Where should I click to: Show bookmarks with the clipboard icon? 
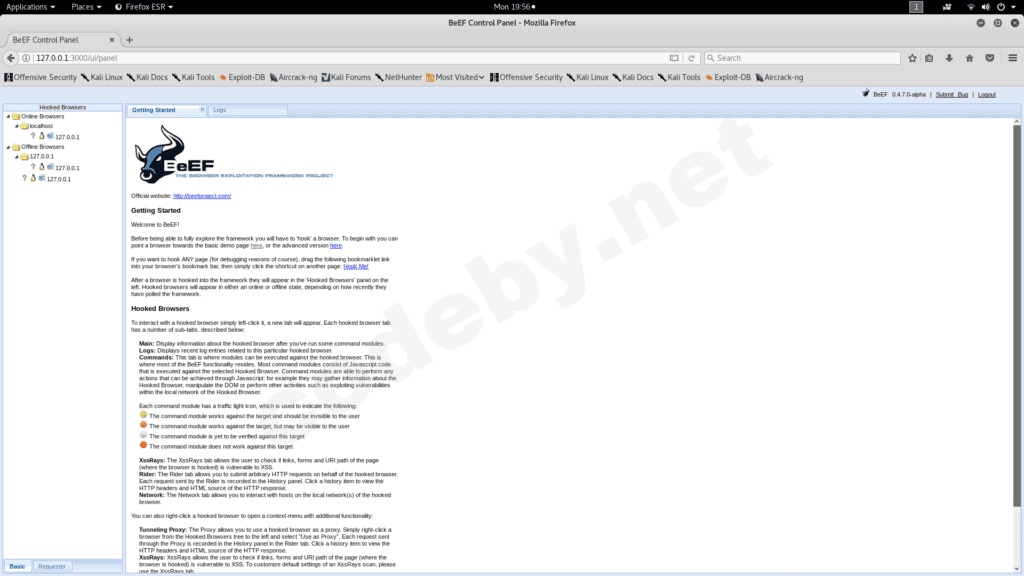tap(929, 58)
